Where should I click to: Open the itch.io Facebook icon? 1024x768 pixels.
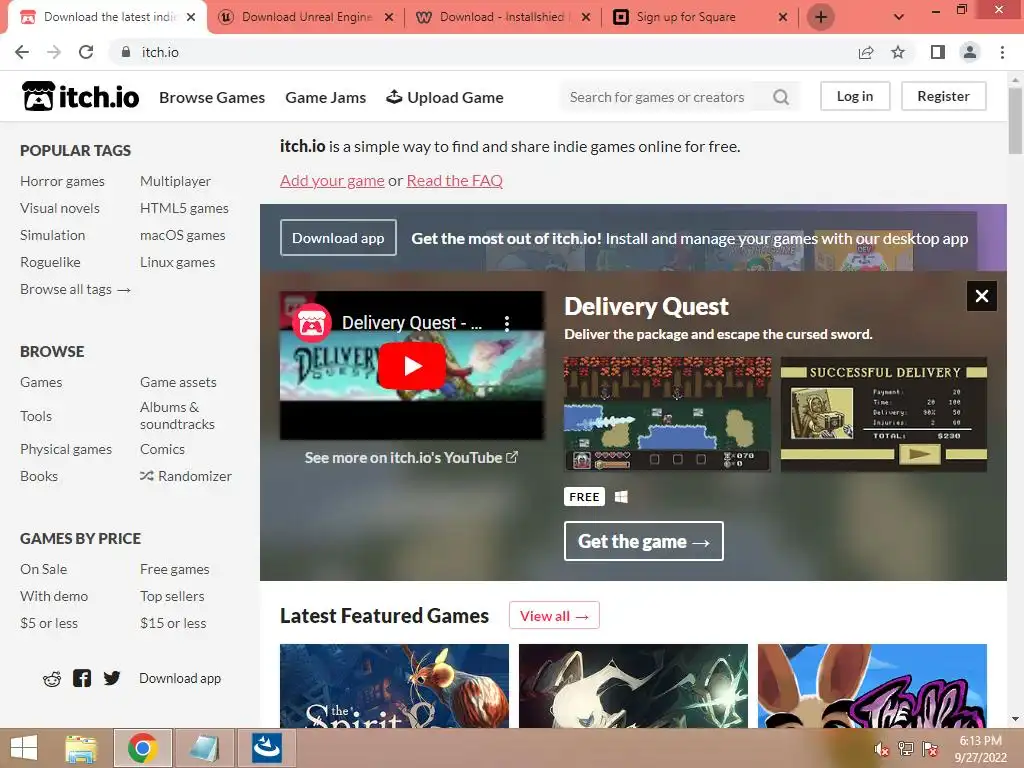tap(82, 679)
